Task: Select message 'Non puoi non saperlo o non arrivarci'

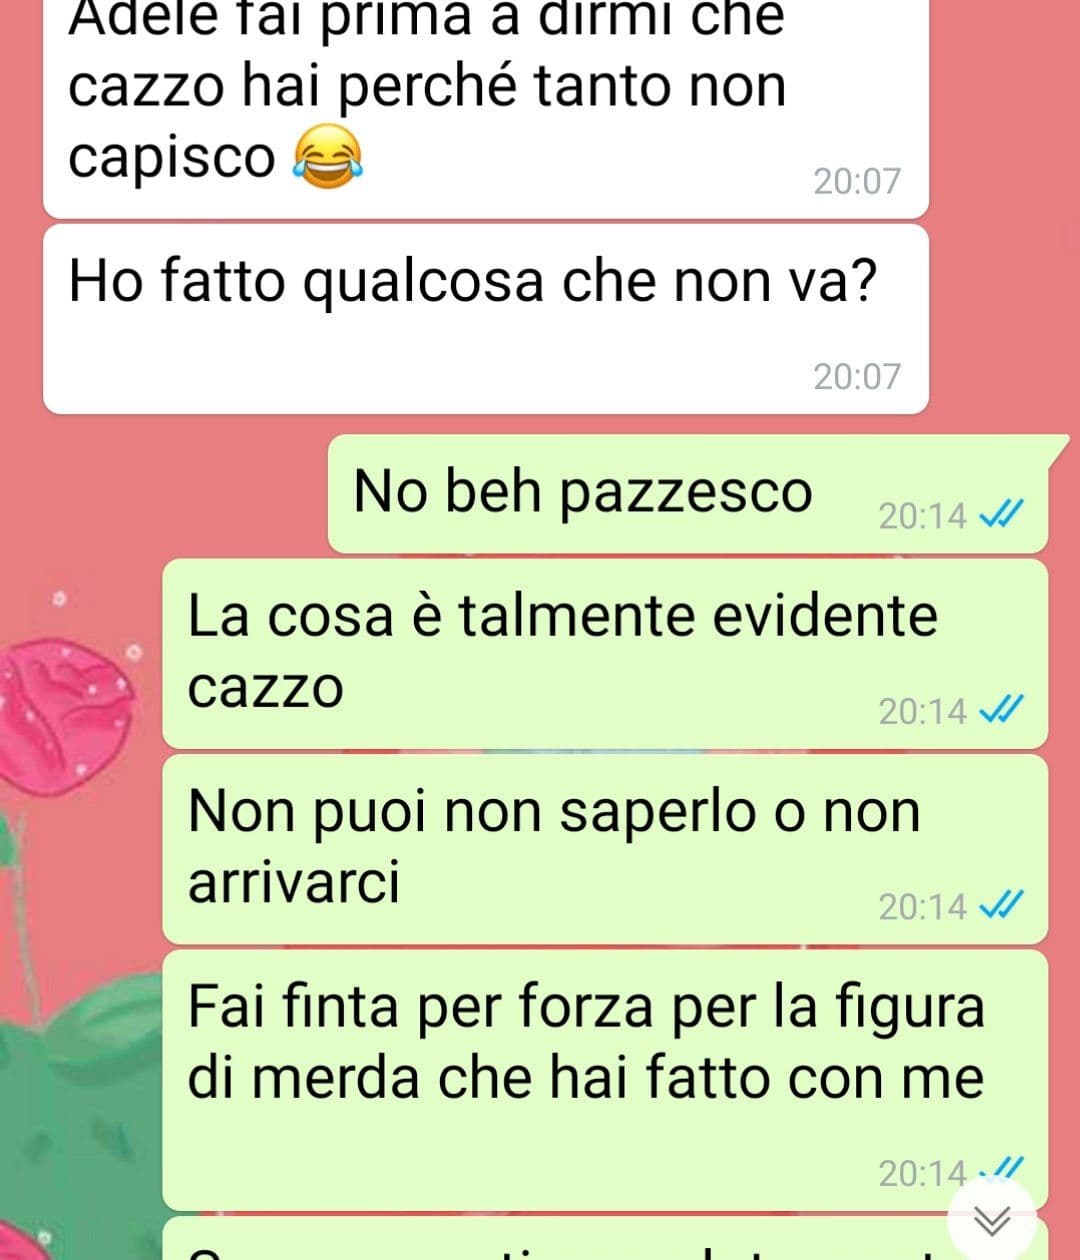Action: tap(605, 850)
